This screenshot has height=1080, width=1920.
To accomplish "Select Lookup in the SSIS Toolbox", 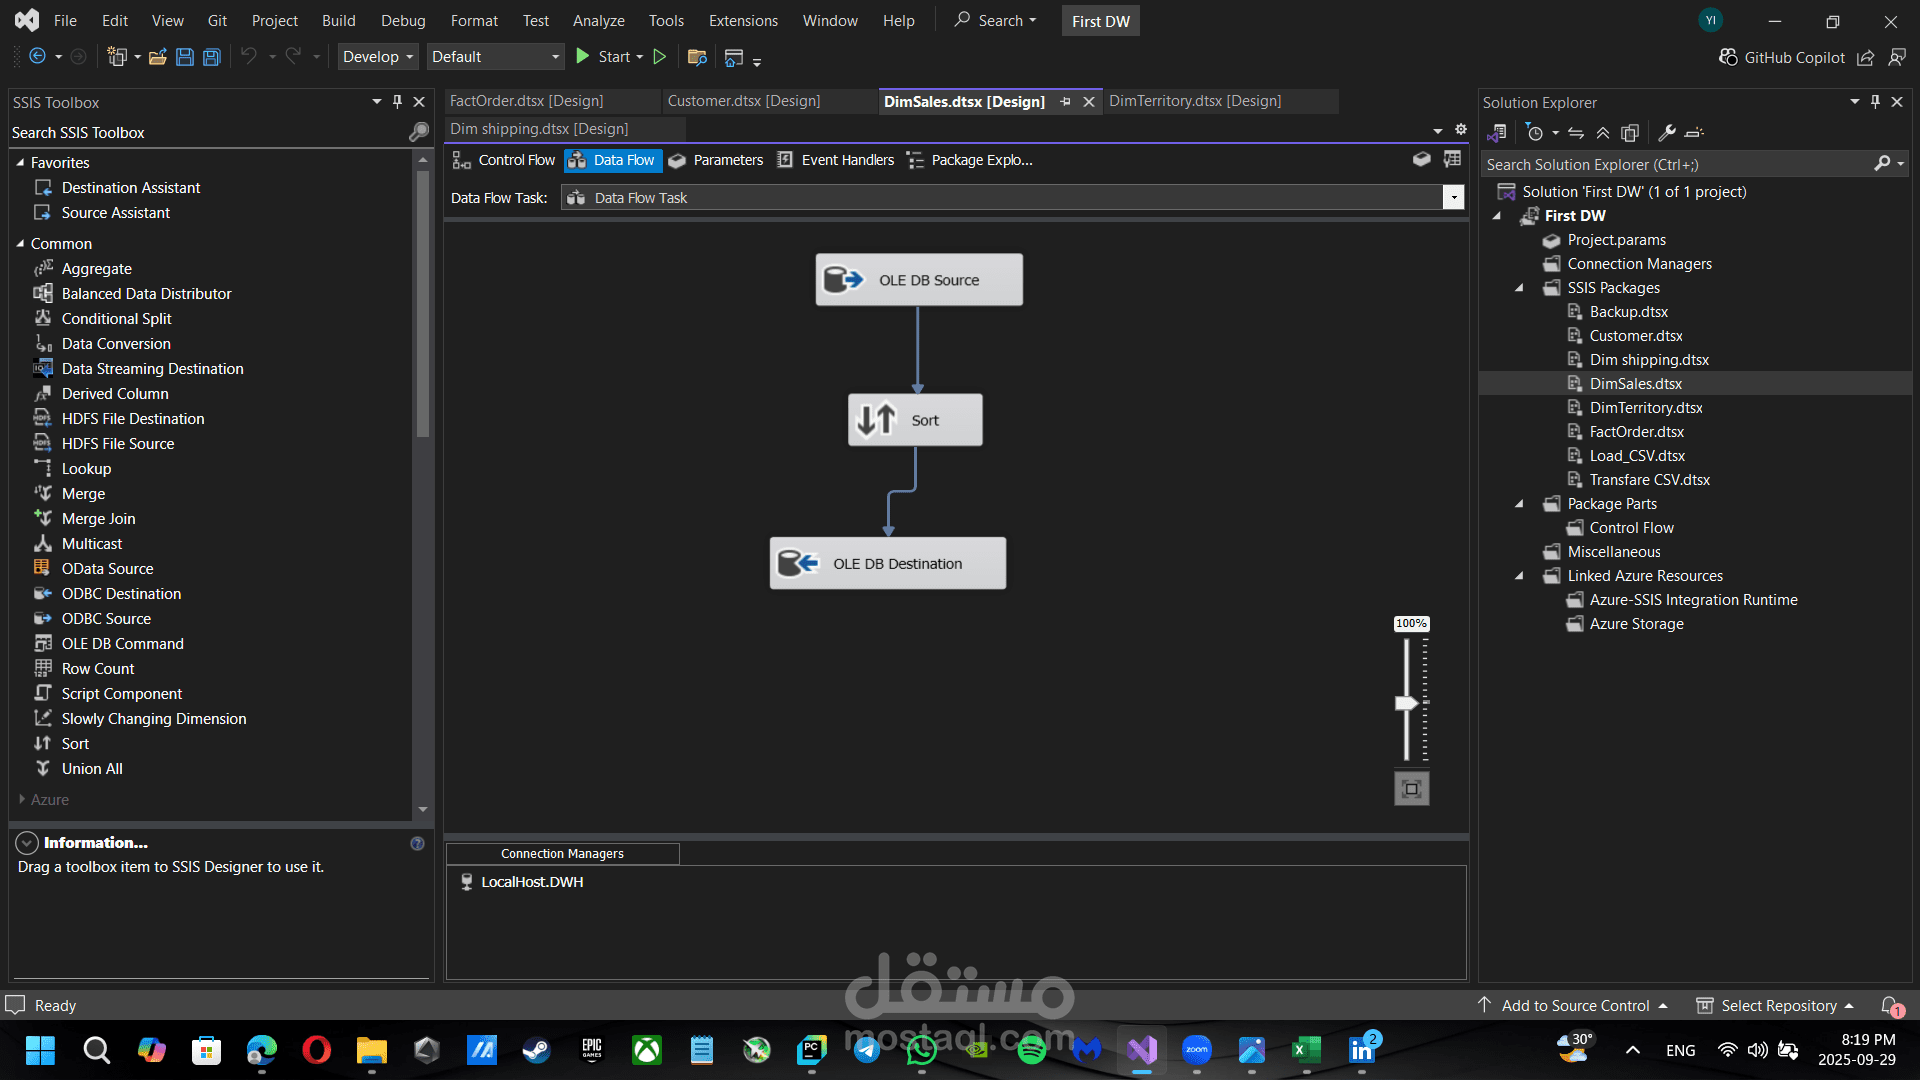I will [86, 469].
